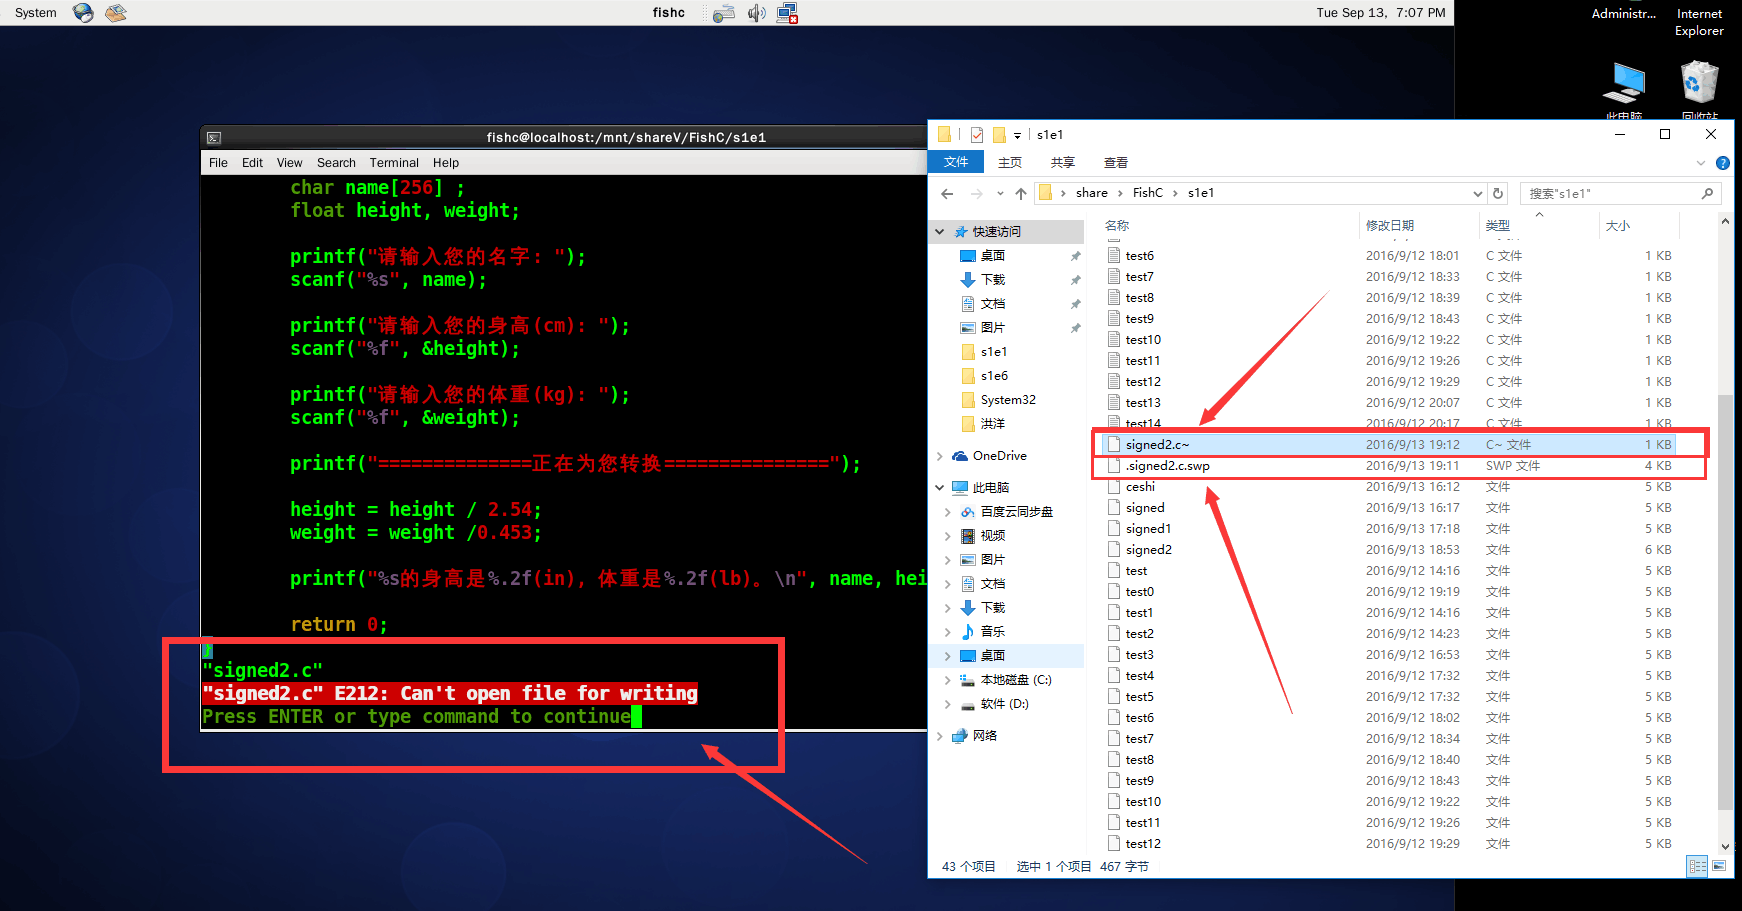Click the search magnifier icon

coord(1707,193)
